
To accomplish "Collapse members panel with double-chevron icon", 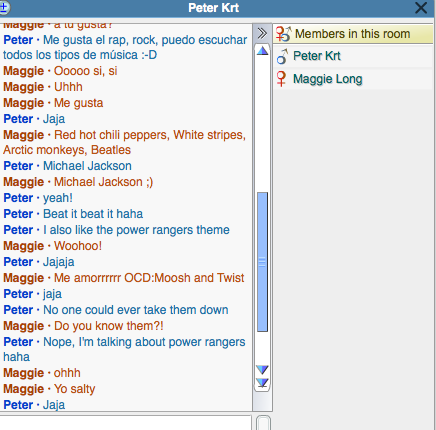I will (262, 33).
